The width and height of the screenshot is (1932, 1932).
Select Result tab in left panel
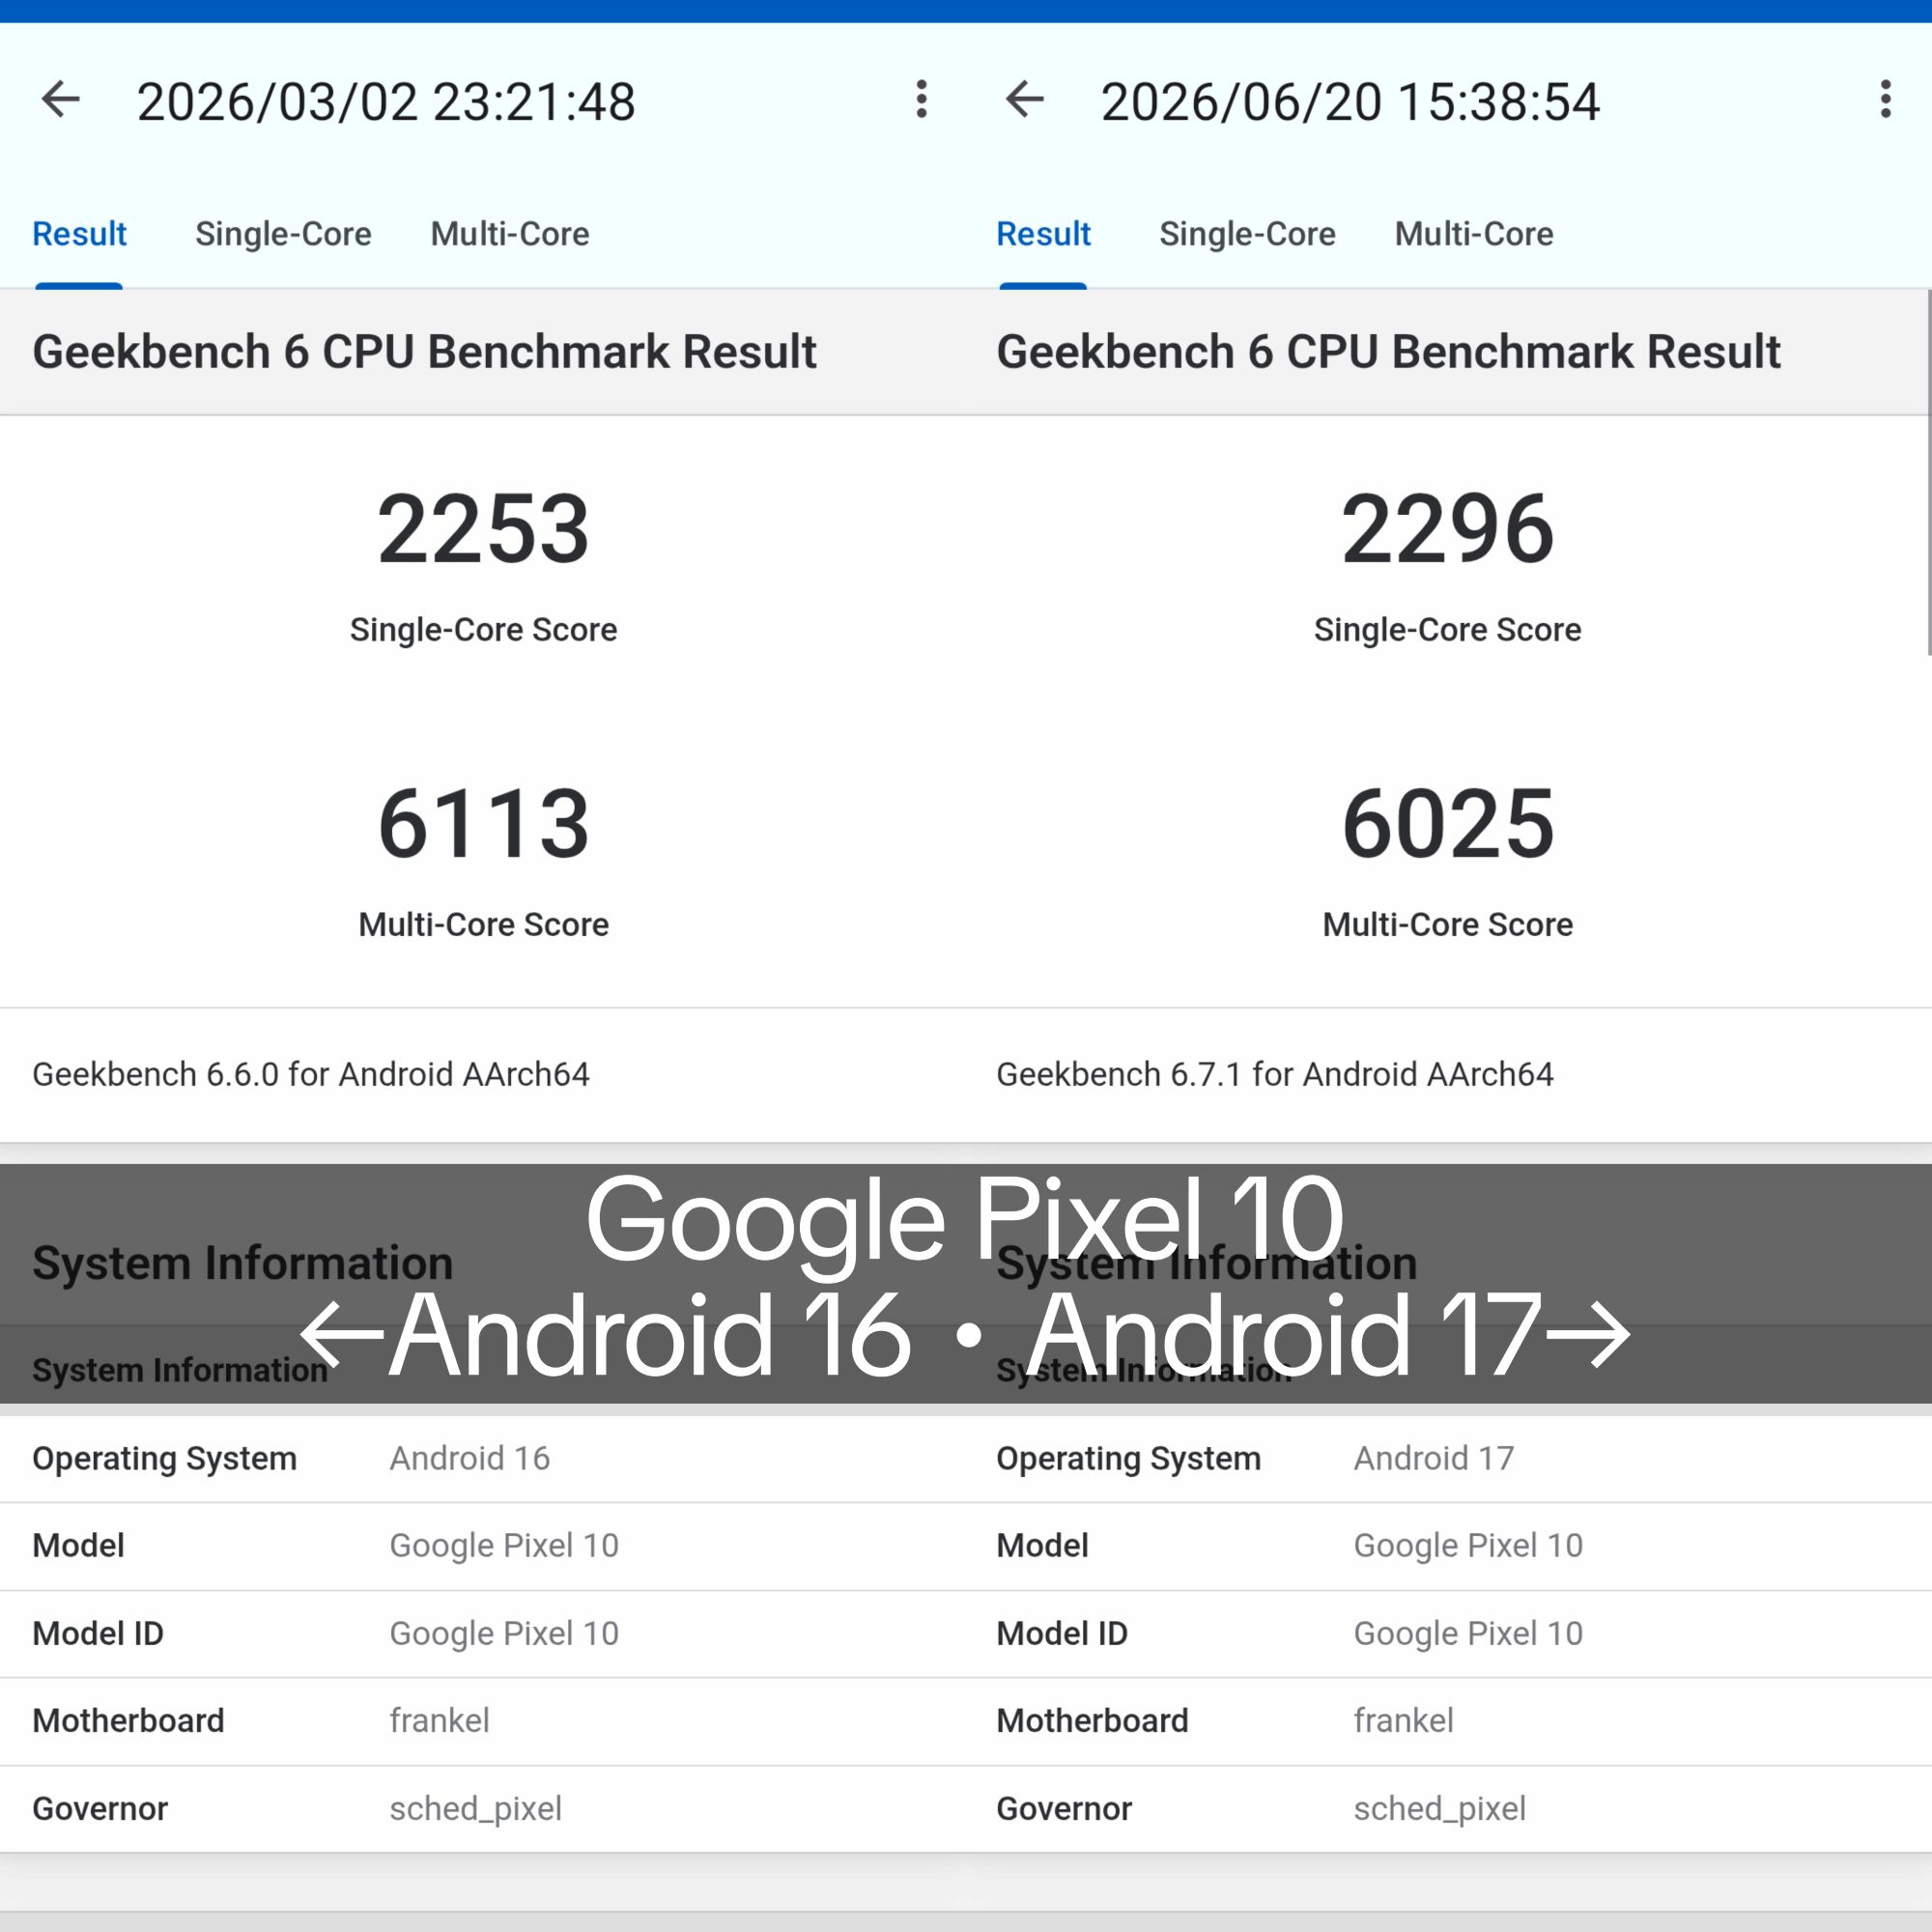click(x=79, y=234)
